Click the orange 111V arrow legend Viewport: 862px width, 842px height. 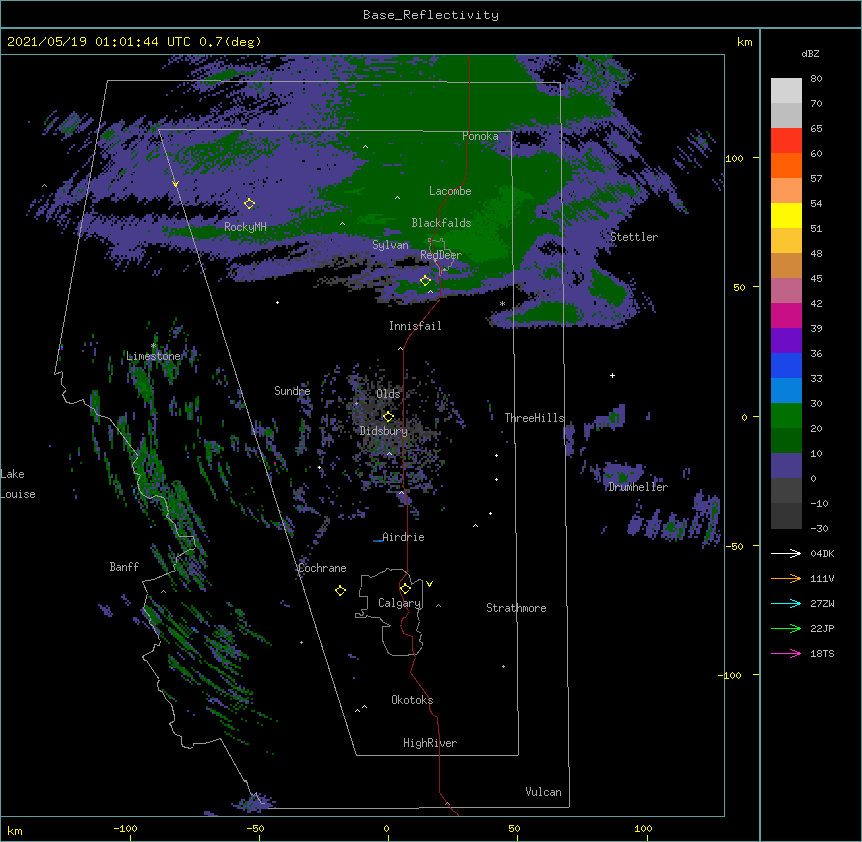click(786, 578)
